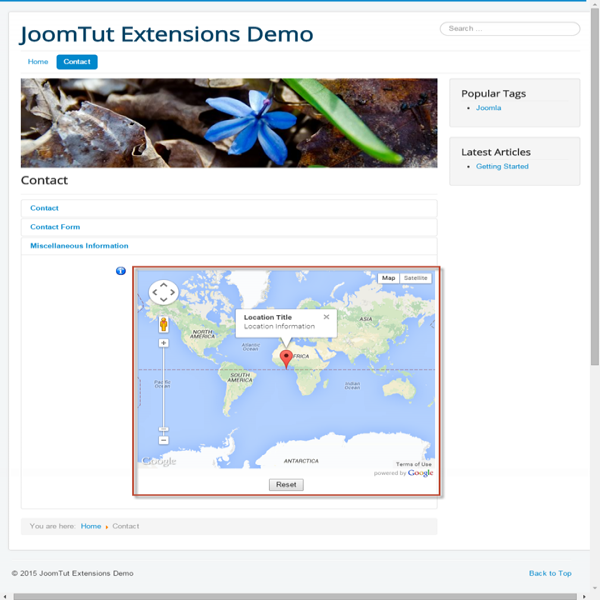Click the horizontal page scrollbar
This screenshot has width=600, height=600.
click(x=295, y=597)
